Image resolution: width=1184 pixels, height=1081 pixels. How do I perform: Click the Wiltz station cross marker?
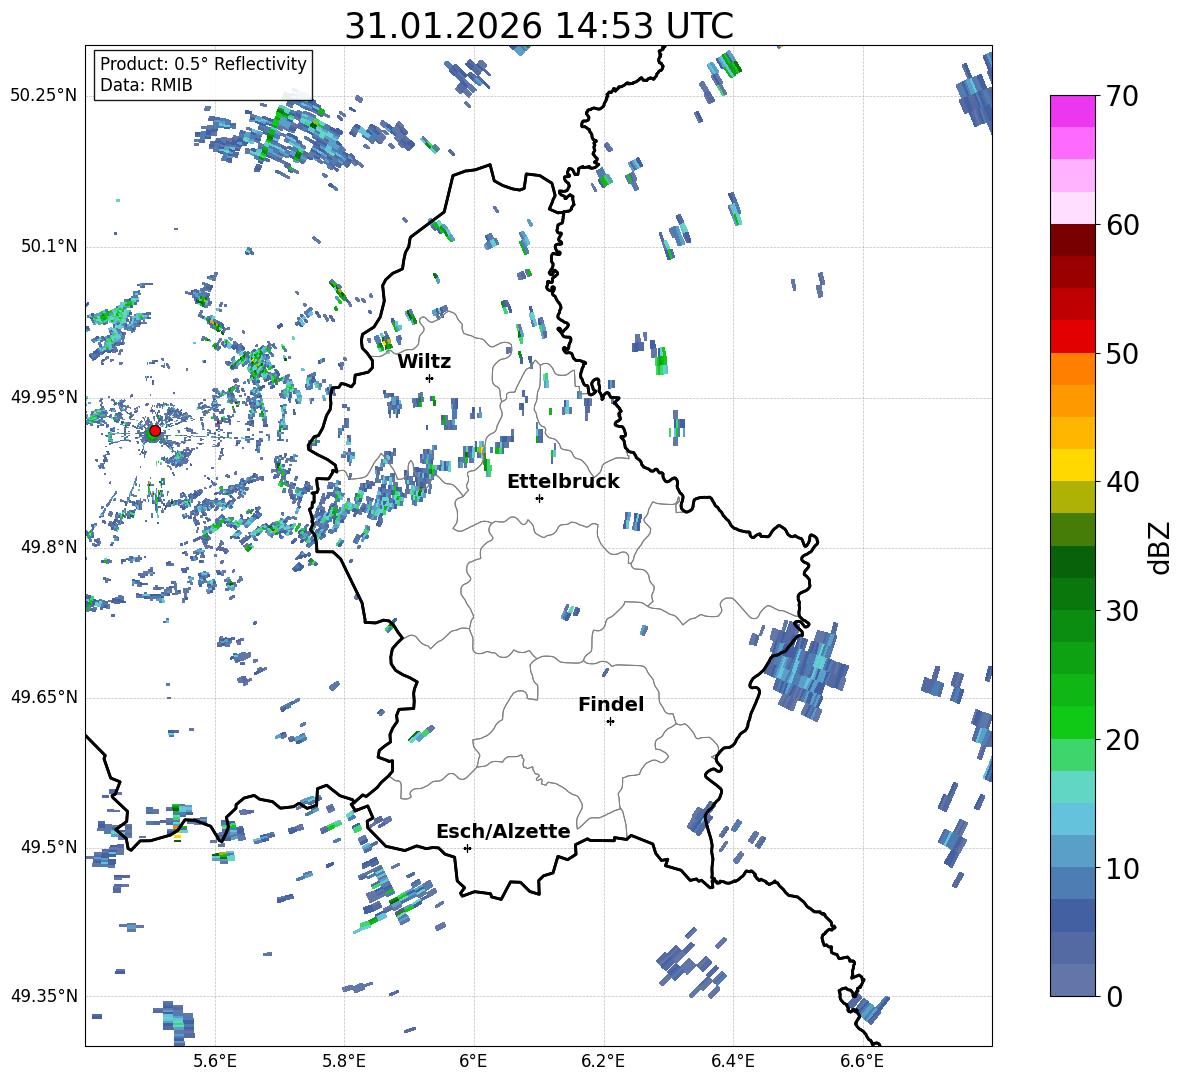coord(429,378)
